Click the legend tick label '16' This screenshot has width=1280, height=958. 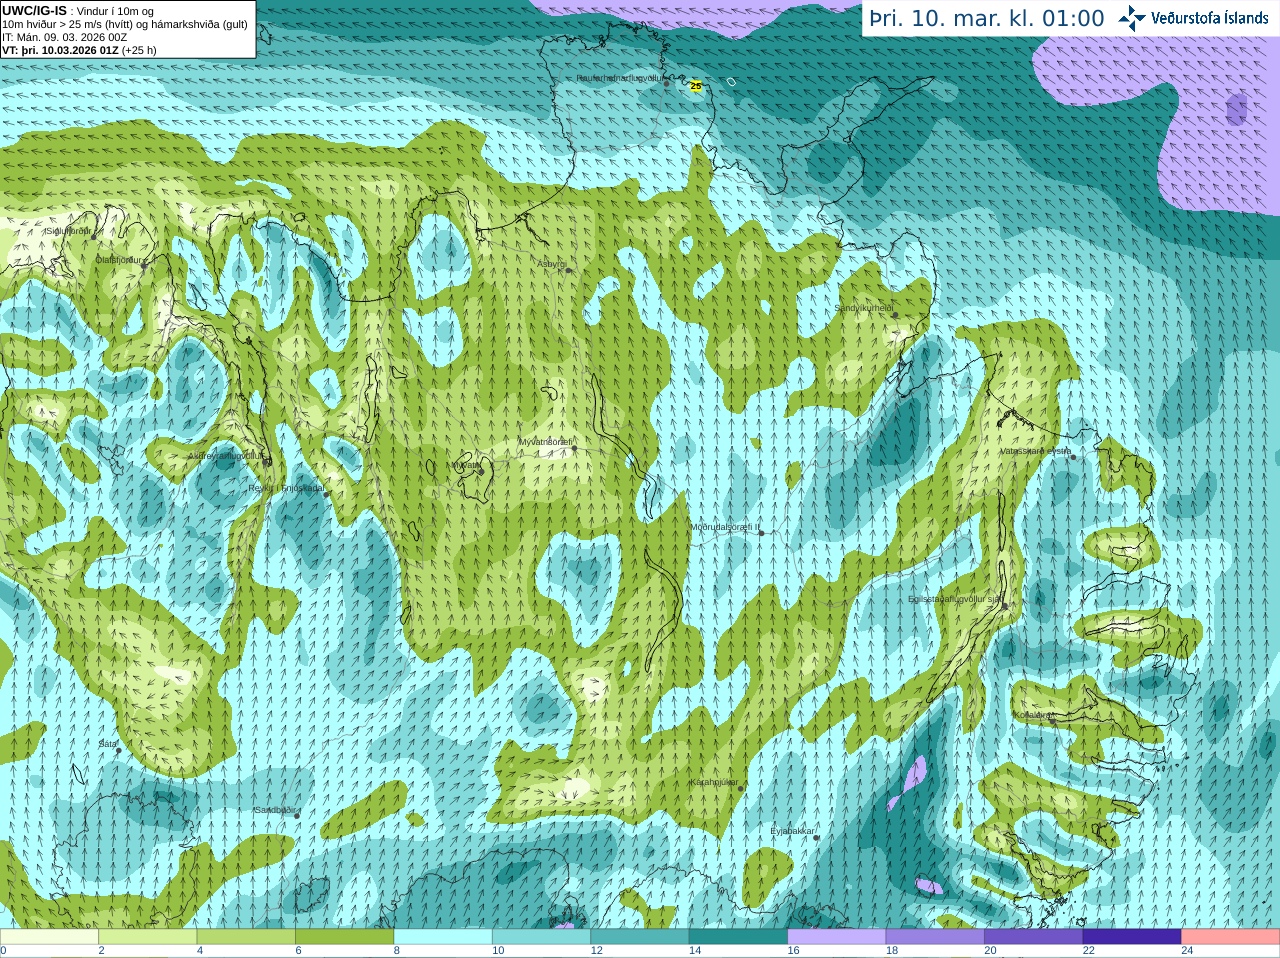coord(793,951)
